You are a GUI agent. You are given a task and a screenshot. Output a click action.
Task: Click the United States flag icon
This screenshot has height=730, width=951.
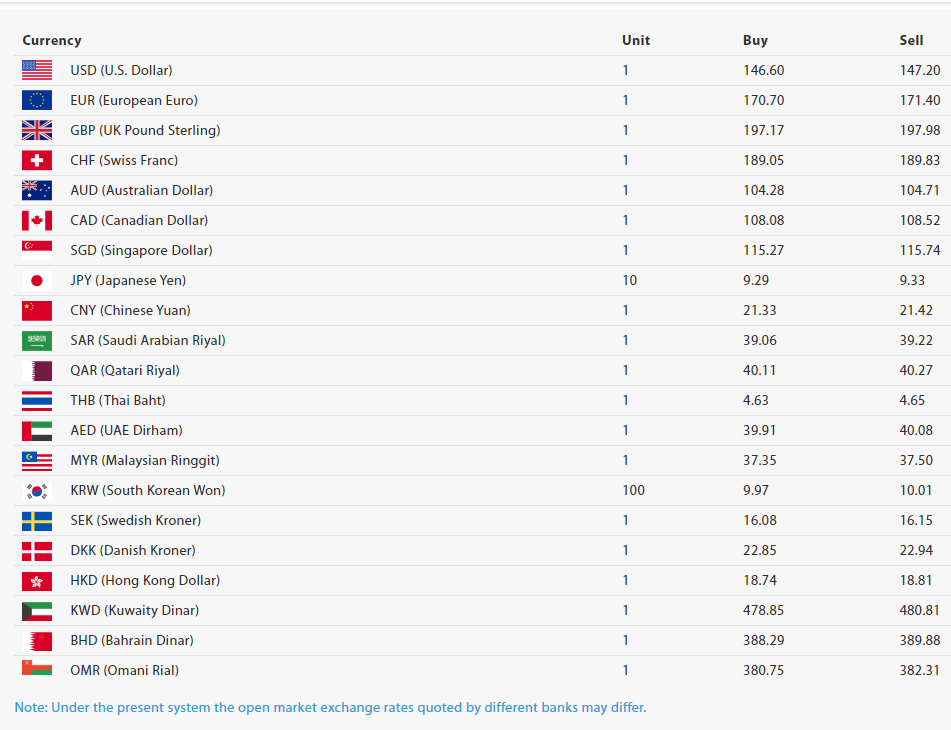click(x=37, y=70)
